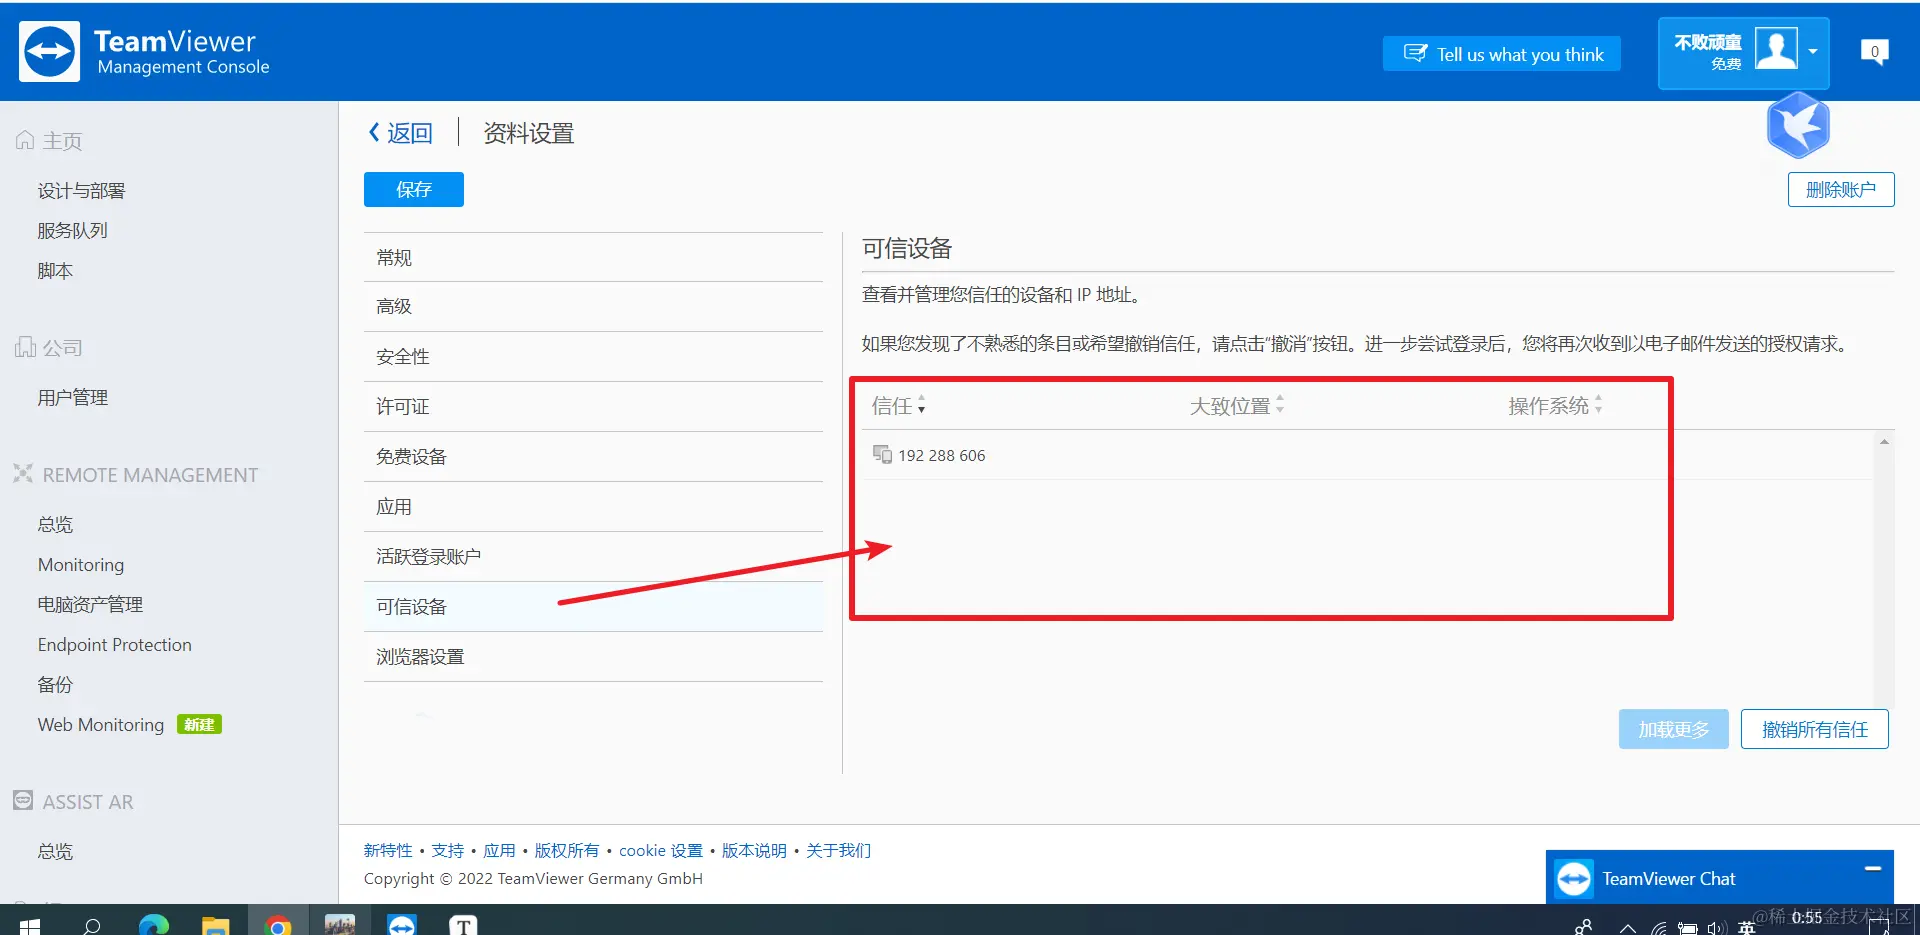This screenshot has width=1920, height=935.
Task: Open the 应用 settings tab
Action: point(593,506)
